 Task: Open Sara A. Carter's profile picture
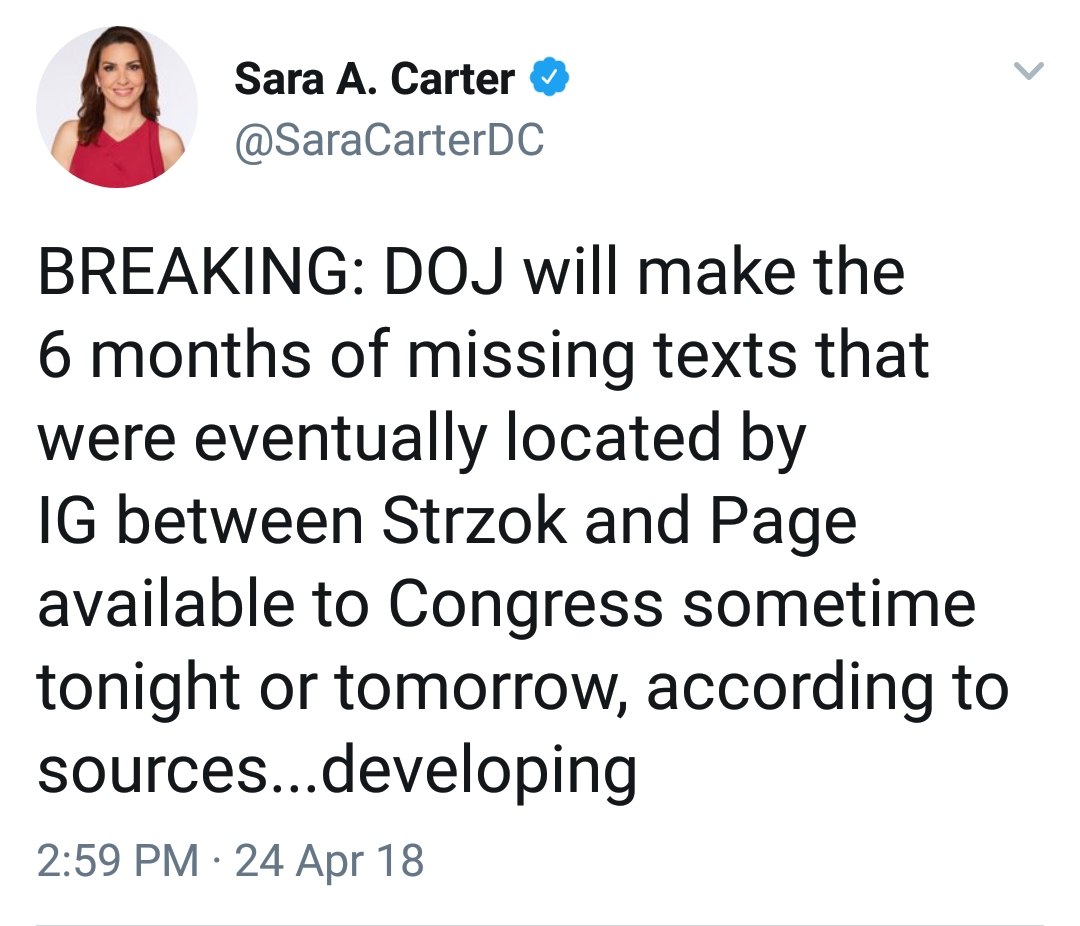coord(117,107)
